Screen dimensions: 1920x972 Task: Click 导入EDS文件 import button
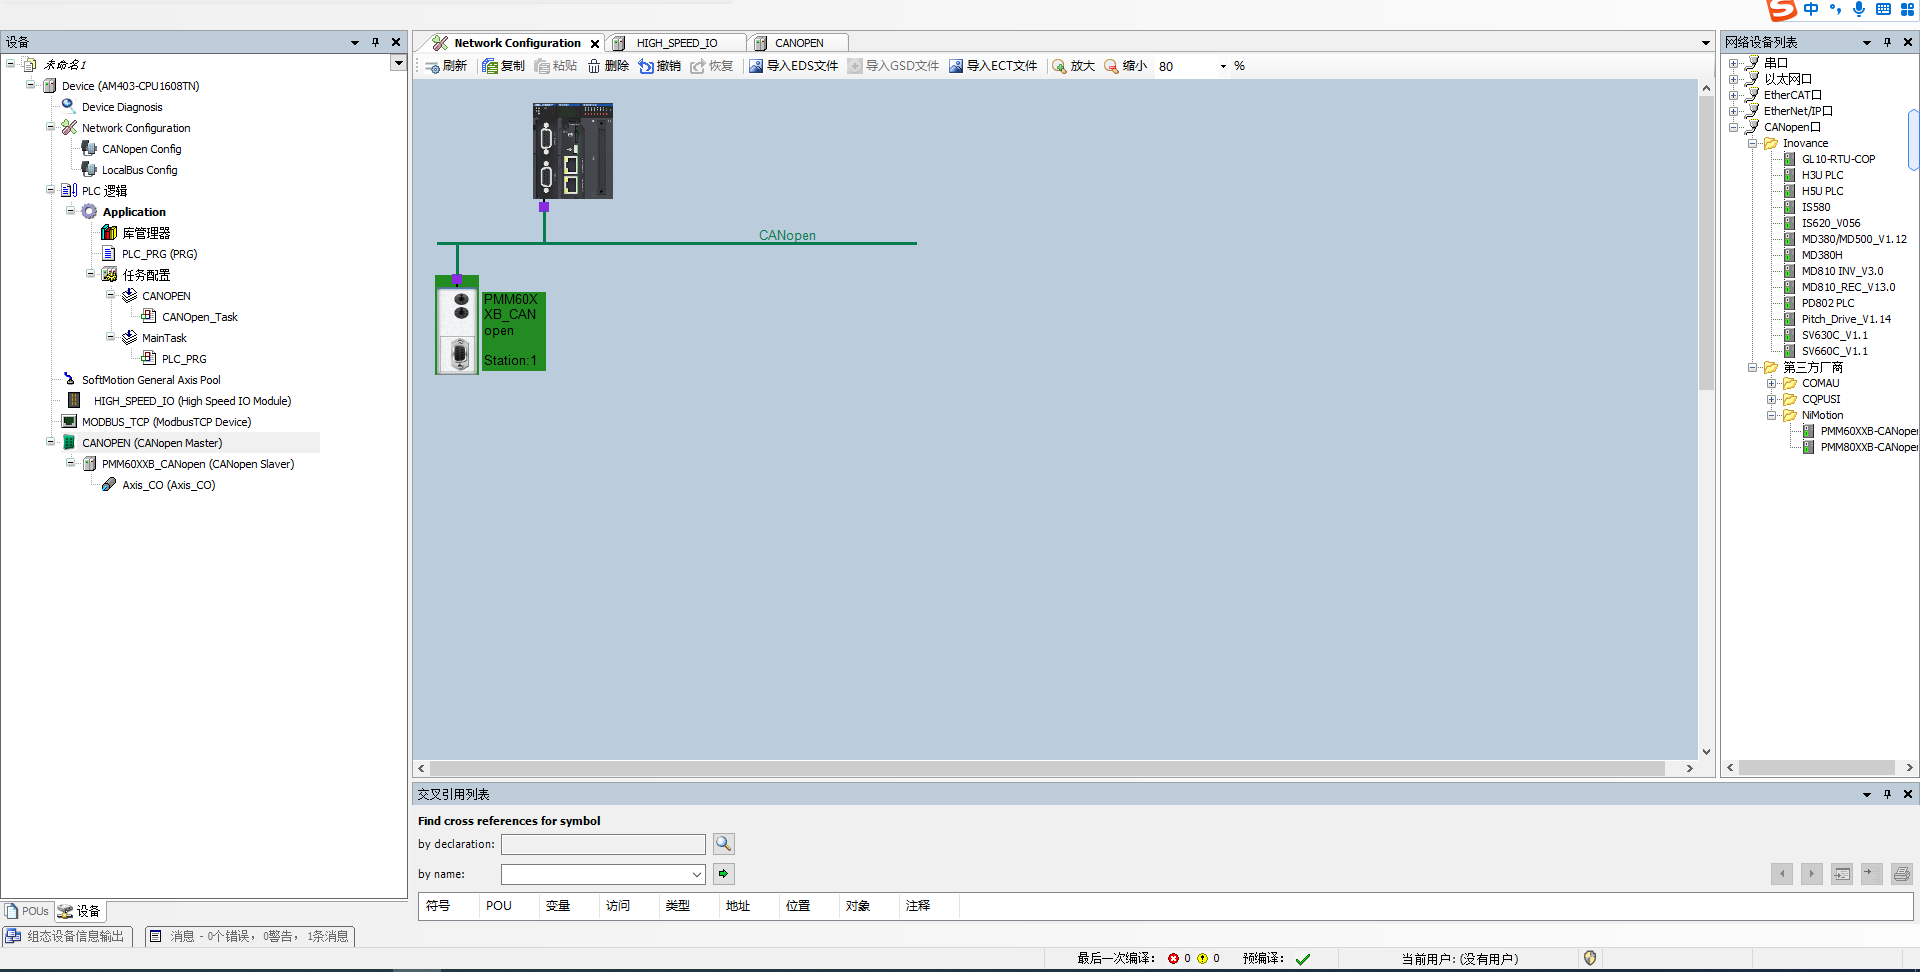click(x=794, y=66)
